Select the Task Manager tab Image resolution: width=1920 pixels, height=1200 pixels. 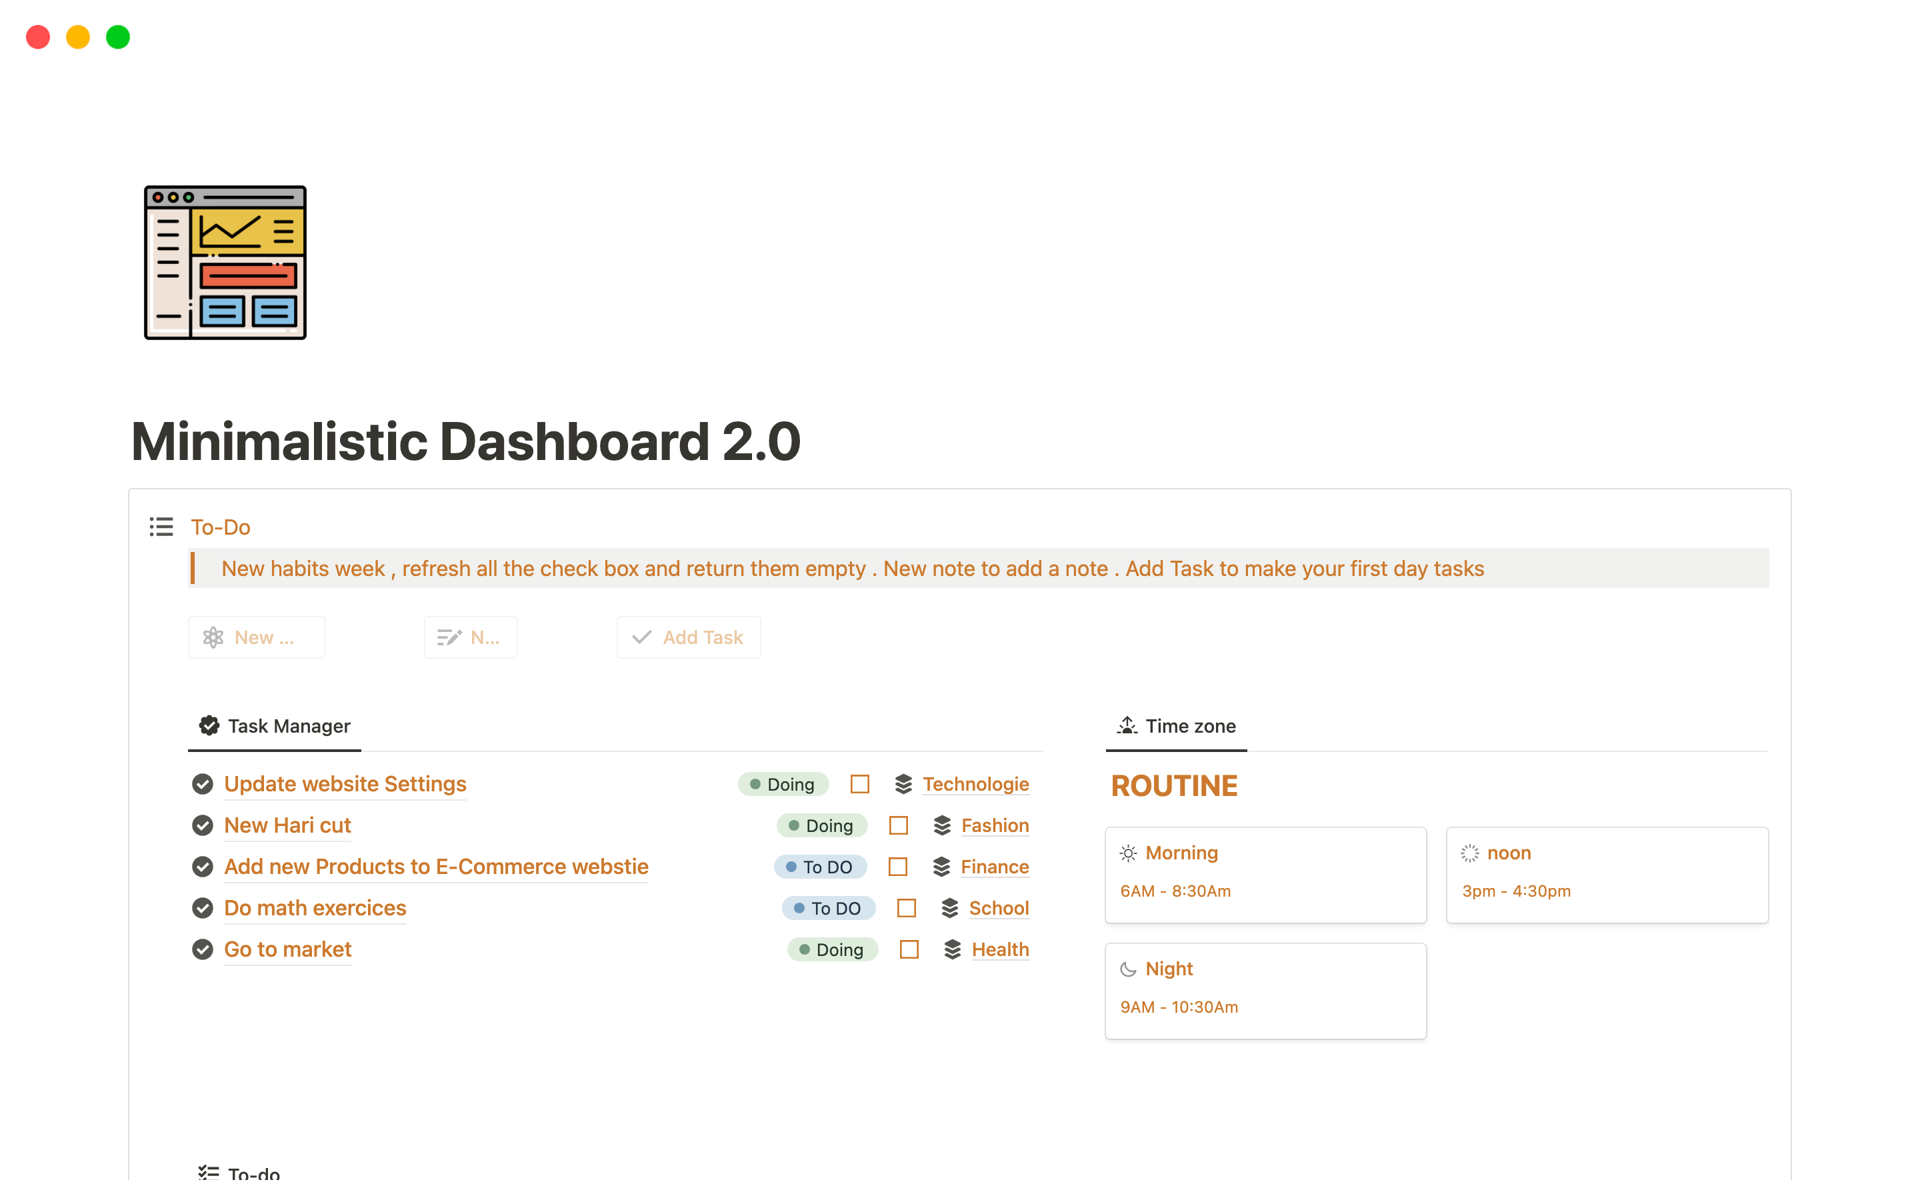tap(275, 726)
